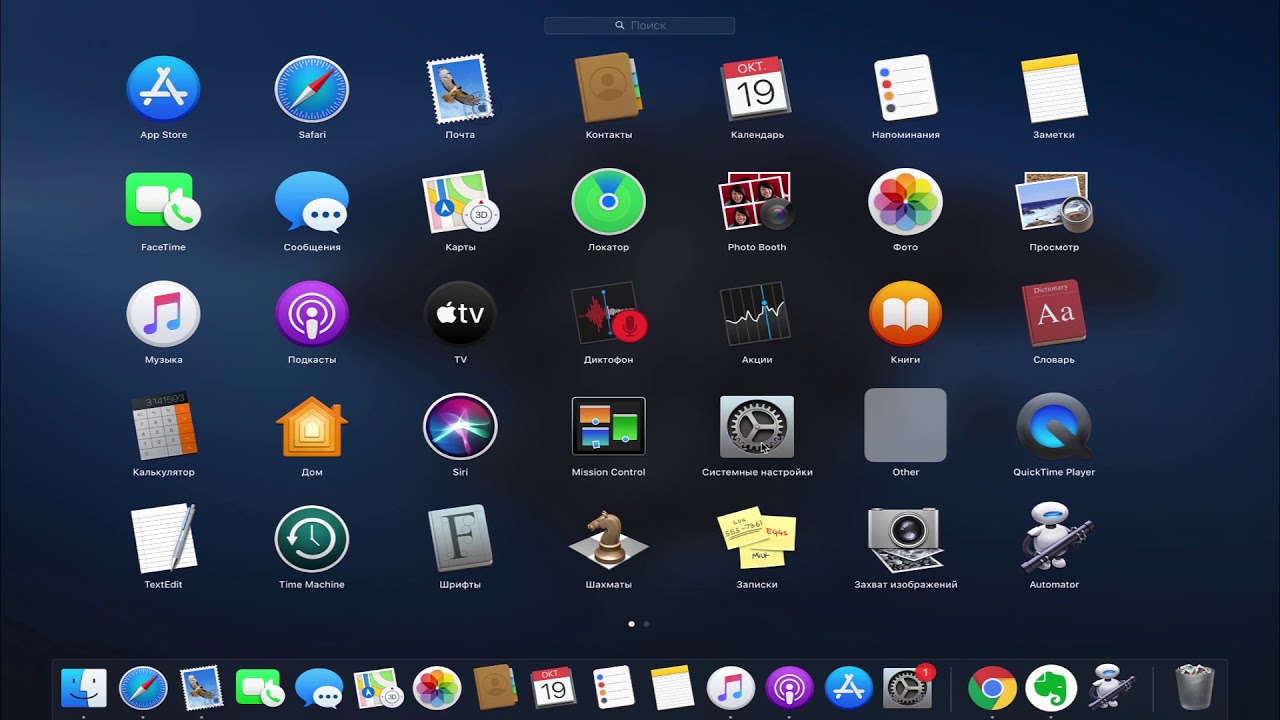Image resolution: width=1280 pixels, height=720 pixels.
Task: Open Системные настройки in Launchpad
Action: (x=757, y=427)
